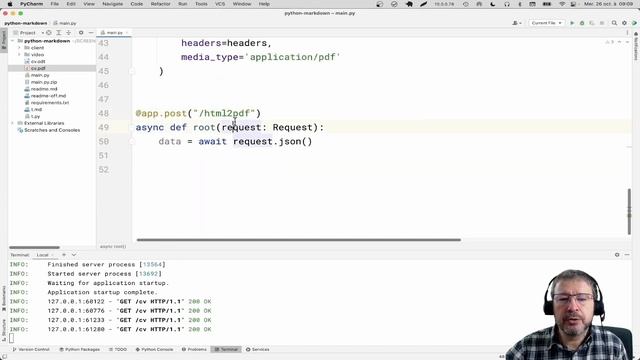Screen dimensions: 640x360
Task: Click Project panel horizontal scrollbar
Action: tap(34, 247)
